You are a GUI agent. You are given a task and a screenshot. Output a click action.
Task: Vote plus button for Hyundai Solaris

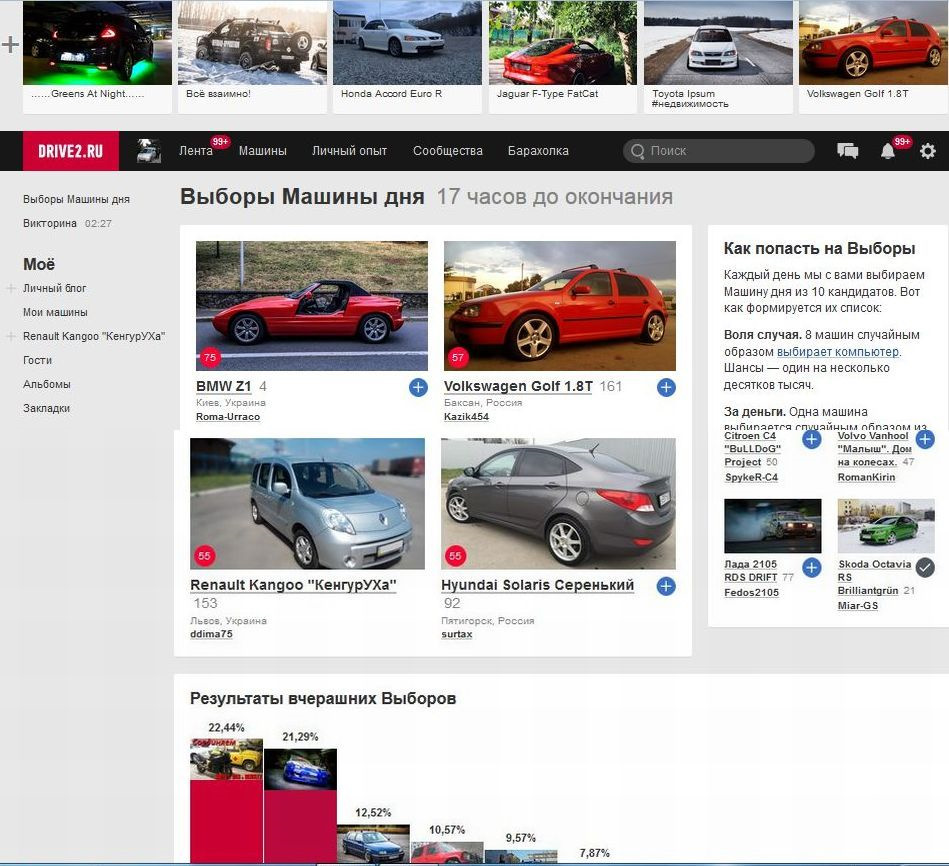click(x=666, y=586)
